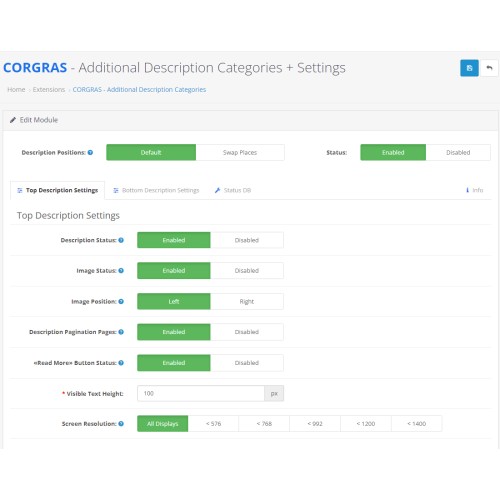The image size is (500, 500).
Task: Click the Visible Text Height input field
Action: [201, 393]
